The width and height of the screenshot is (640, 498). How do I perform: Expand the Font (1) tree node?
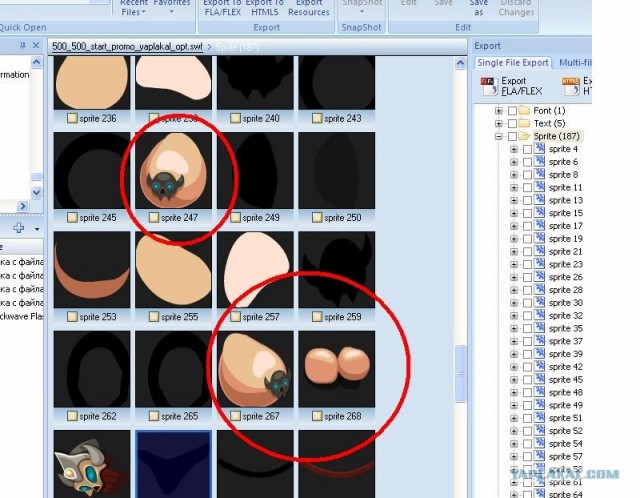coord(499,111)
